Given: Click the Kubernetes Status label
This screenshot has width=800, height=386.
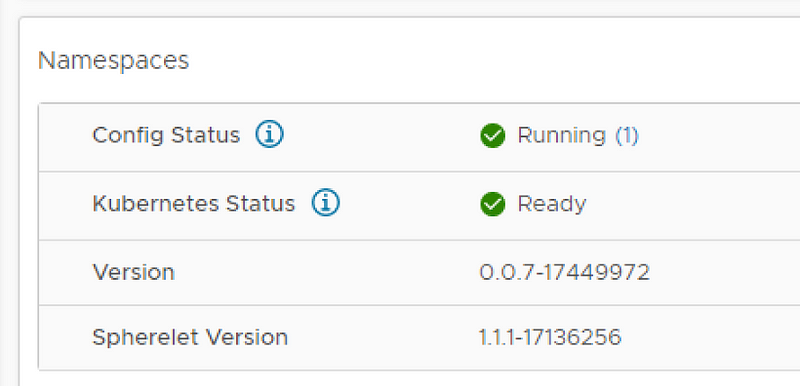Looking at the screenshot, I should point(193,204).
